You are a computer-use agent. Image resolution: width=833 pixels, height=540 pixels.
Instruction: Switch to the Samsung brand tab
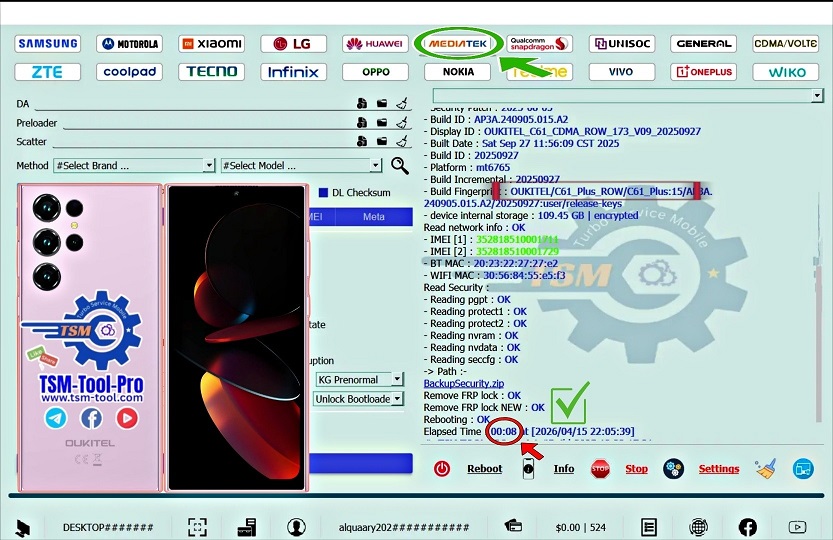pyautogui.click(x=48, y=44)
